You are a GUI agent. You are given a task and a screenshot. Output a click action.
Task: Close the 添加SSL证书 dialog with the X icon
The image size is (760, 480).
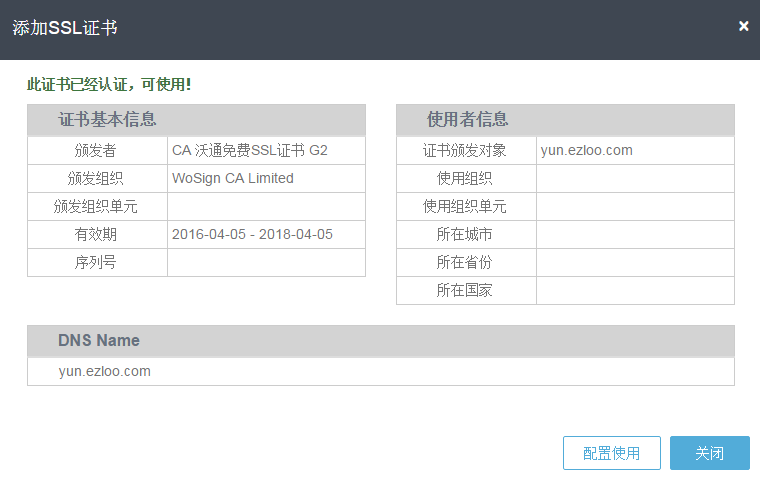[x=744, y=26]
